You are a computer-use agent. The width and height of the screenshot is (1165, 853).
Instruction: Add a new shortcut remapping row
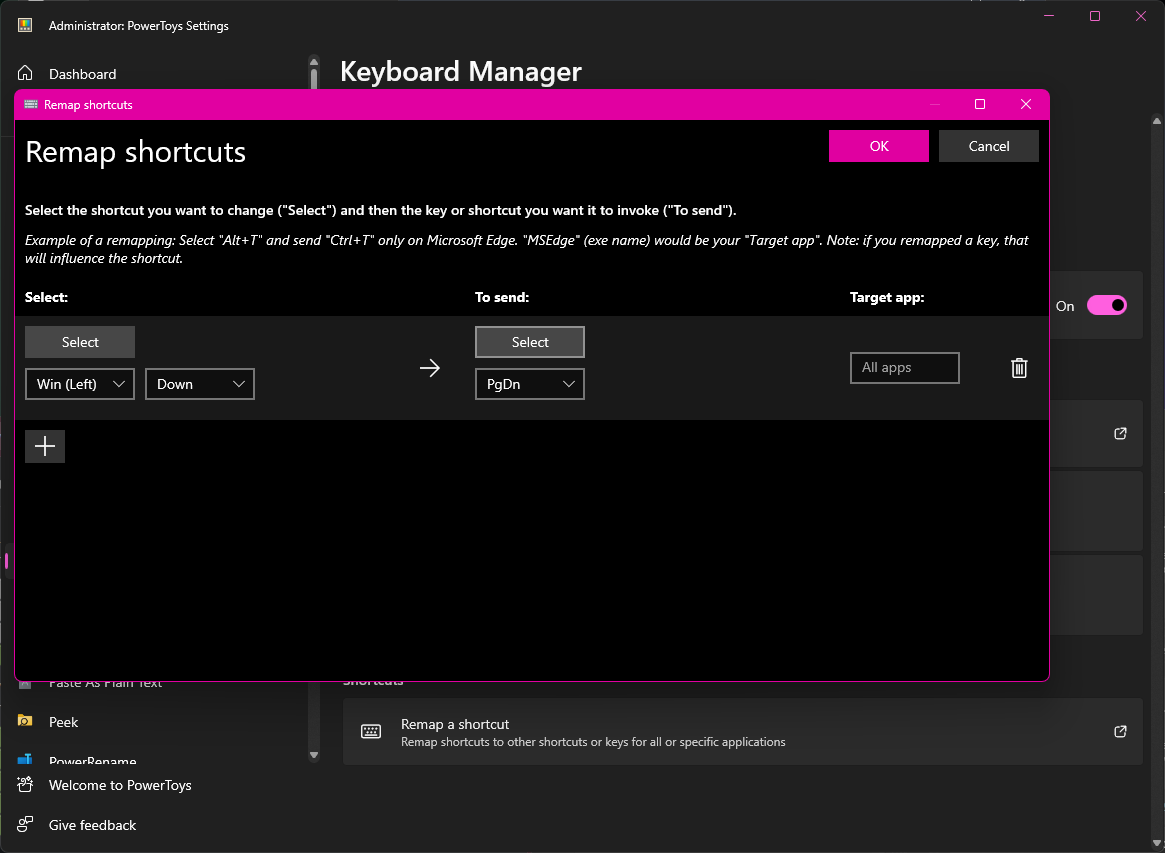coord(44,446)
